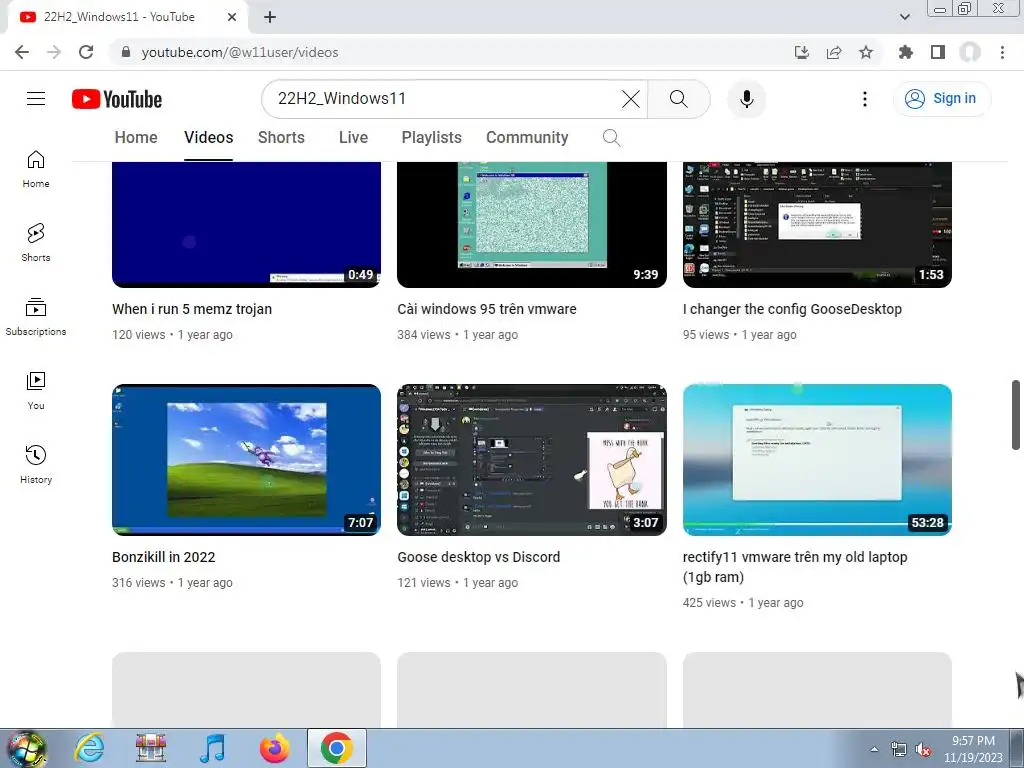Open the 'When i run 5 memz trojan' thumbnail

246,224
